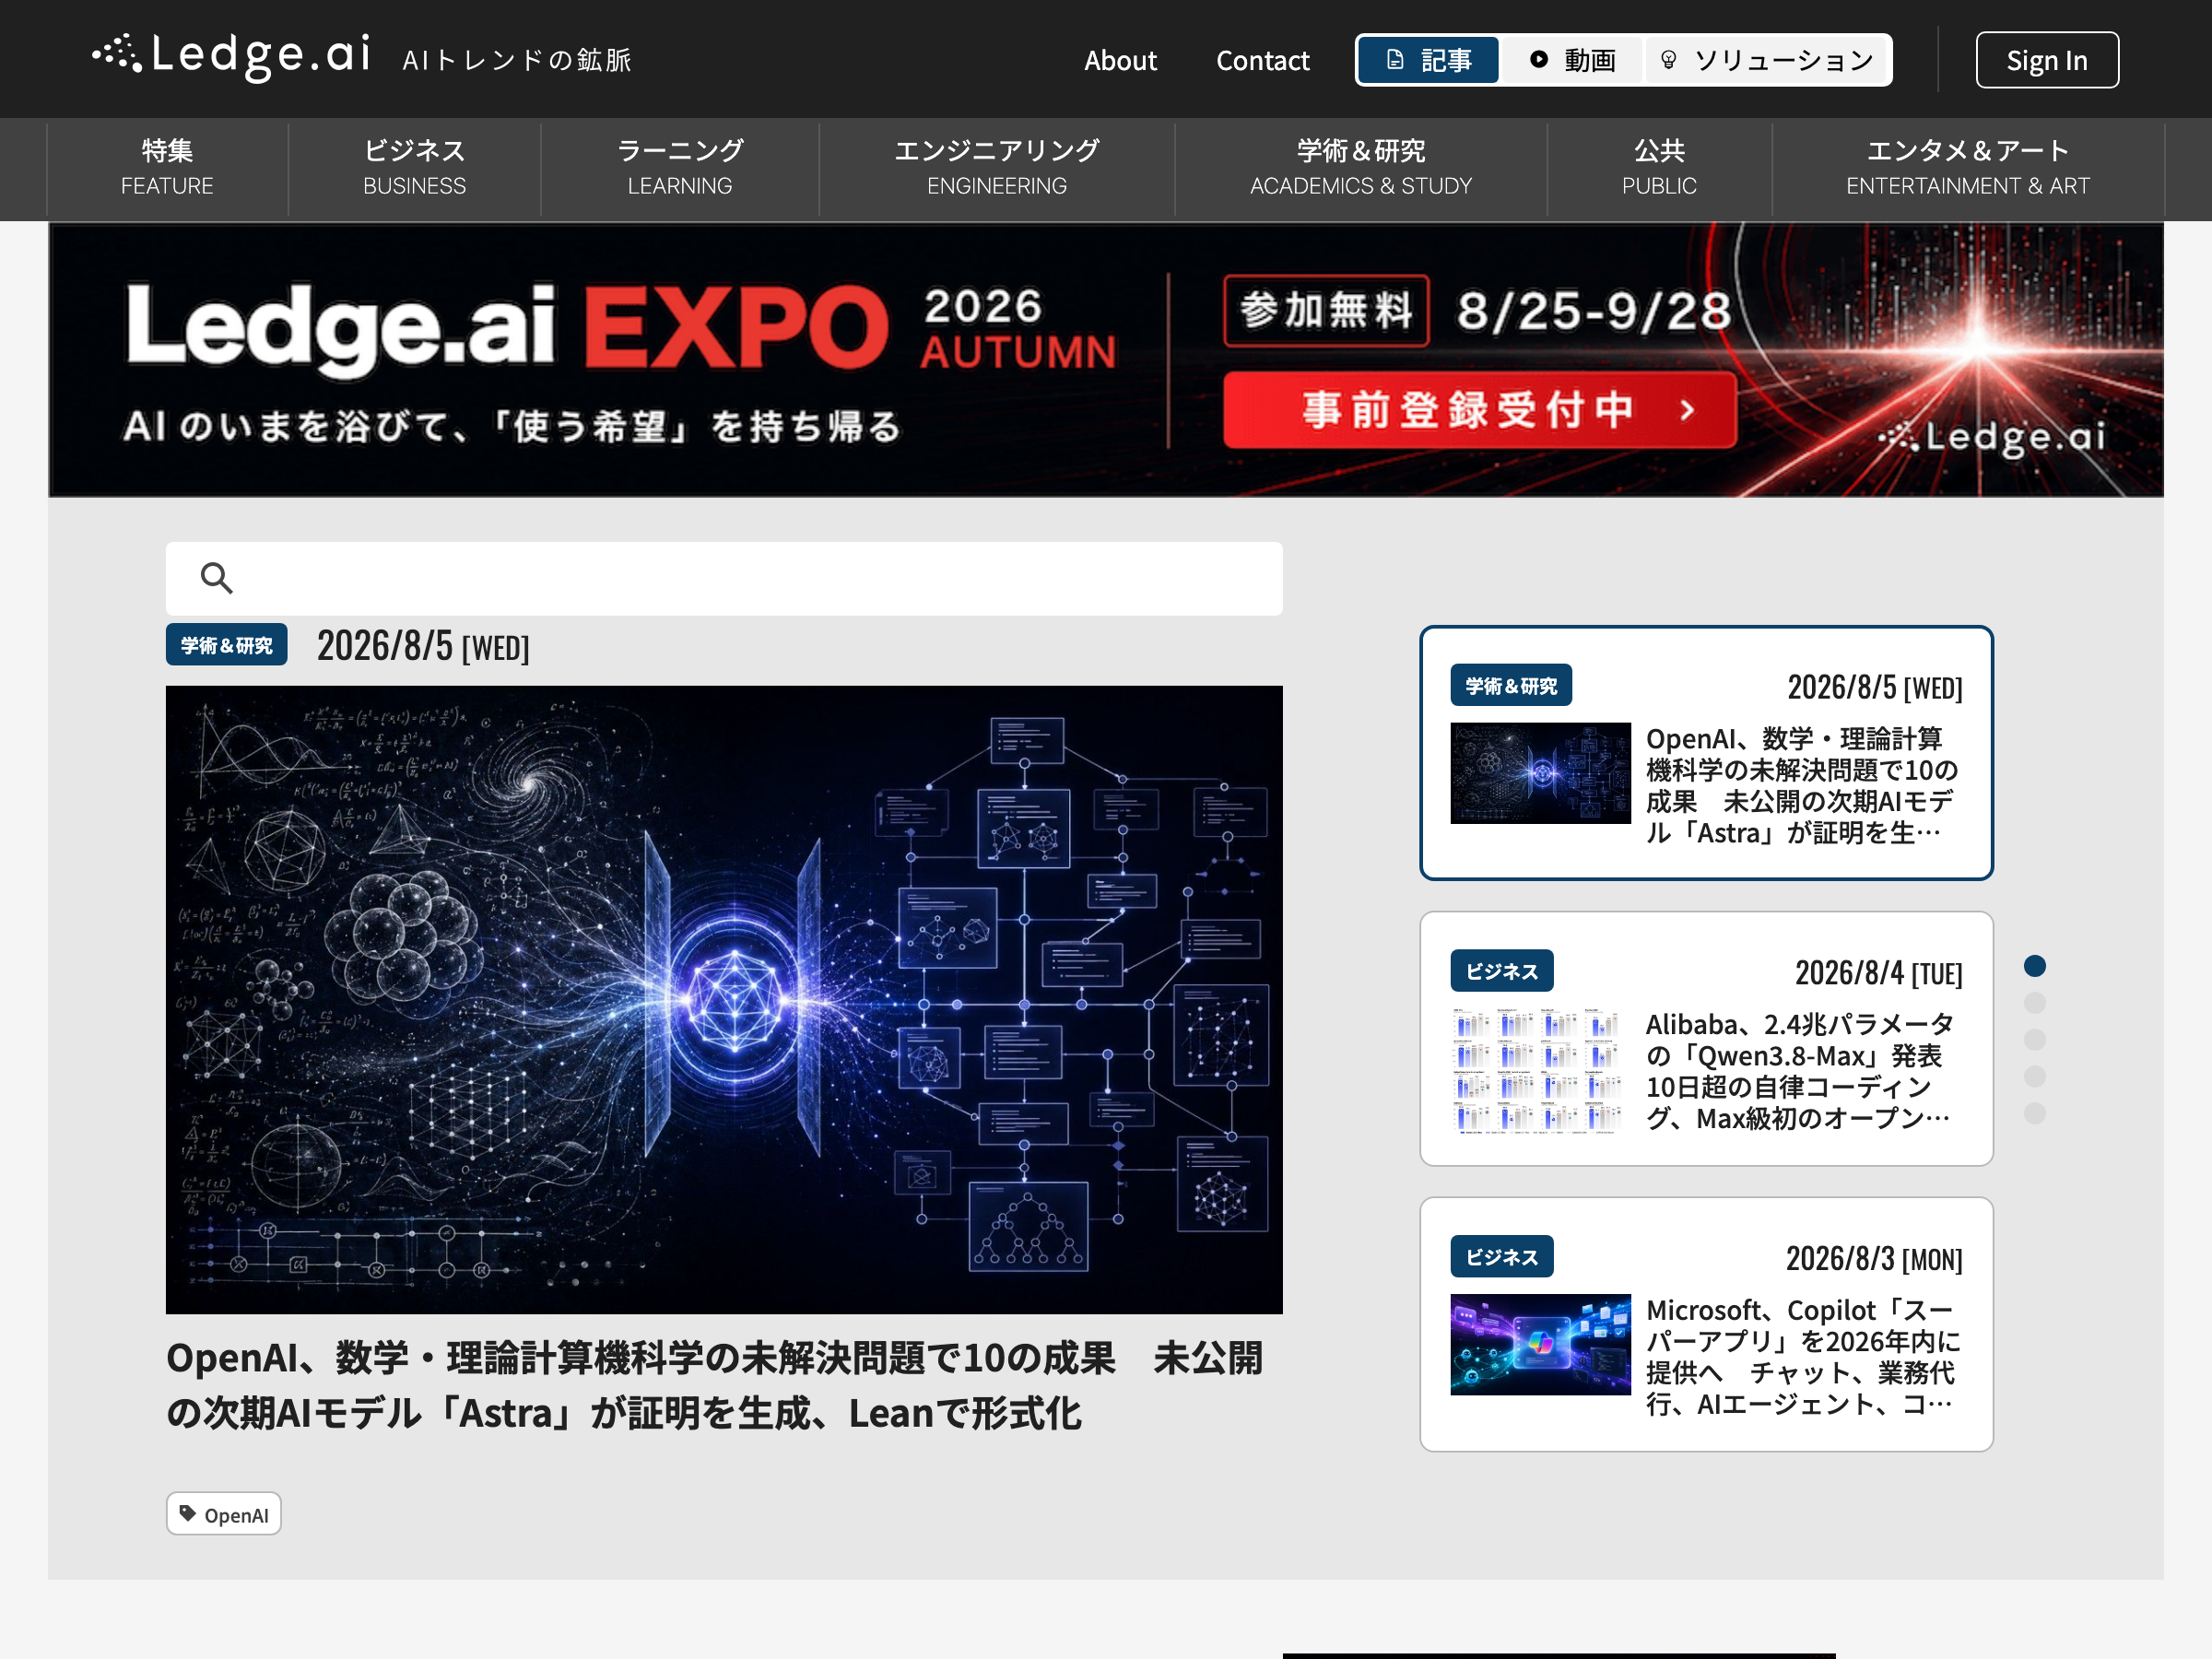Viewport: 2212px width, 1659px height.
Task: Click 学術＆研究 tag in first sidebar card
Action: pyautogui.click(x=1511, y=685)
